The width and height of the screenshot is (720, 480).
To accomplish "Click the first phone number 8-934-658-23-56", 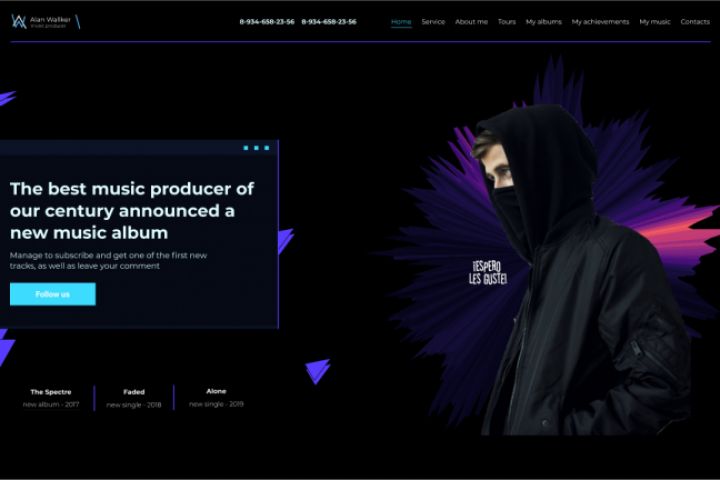I will point(267,22).
